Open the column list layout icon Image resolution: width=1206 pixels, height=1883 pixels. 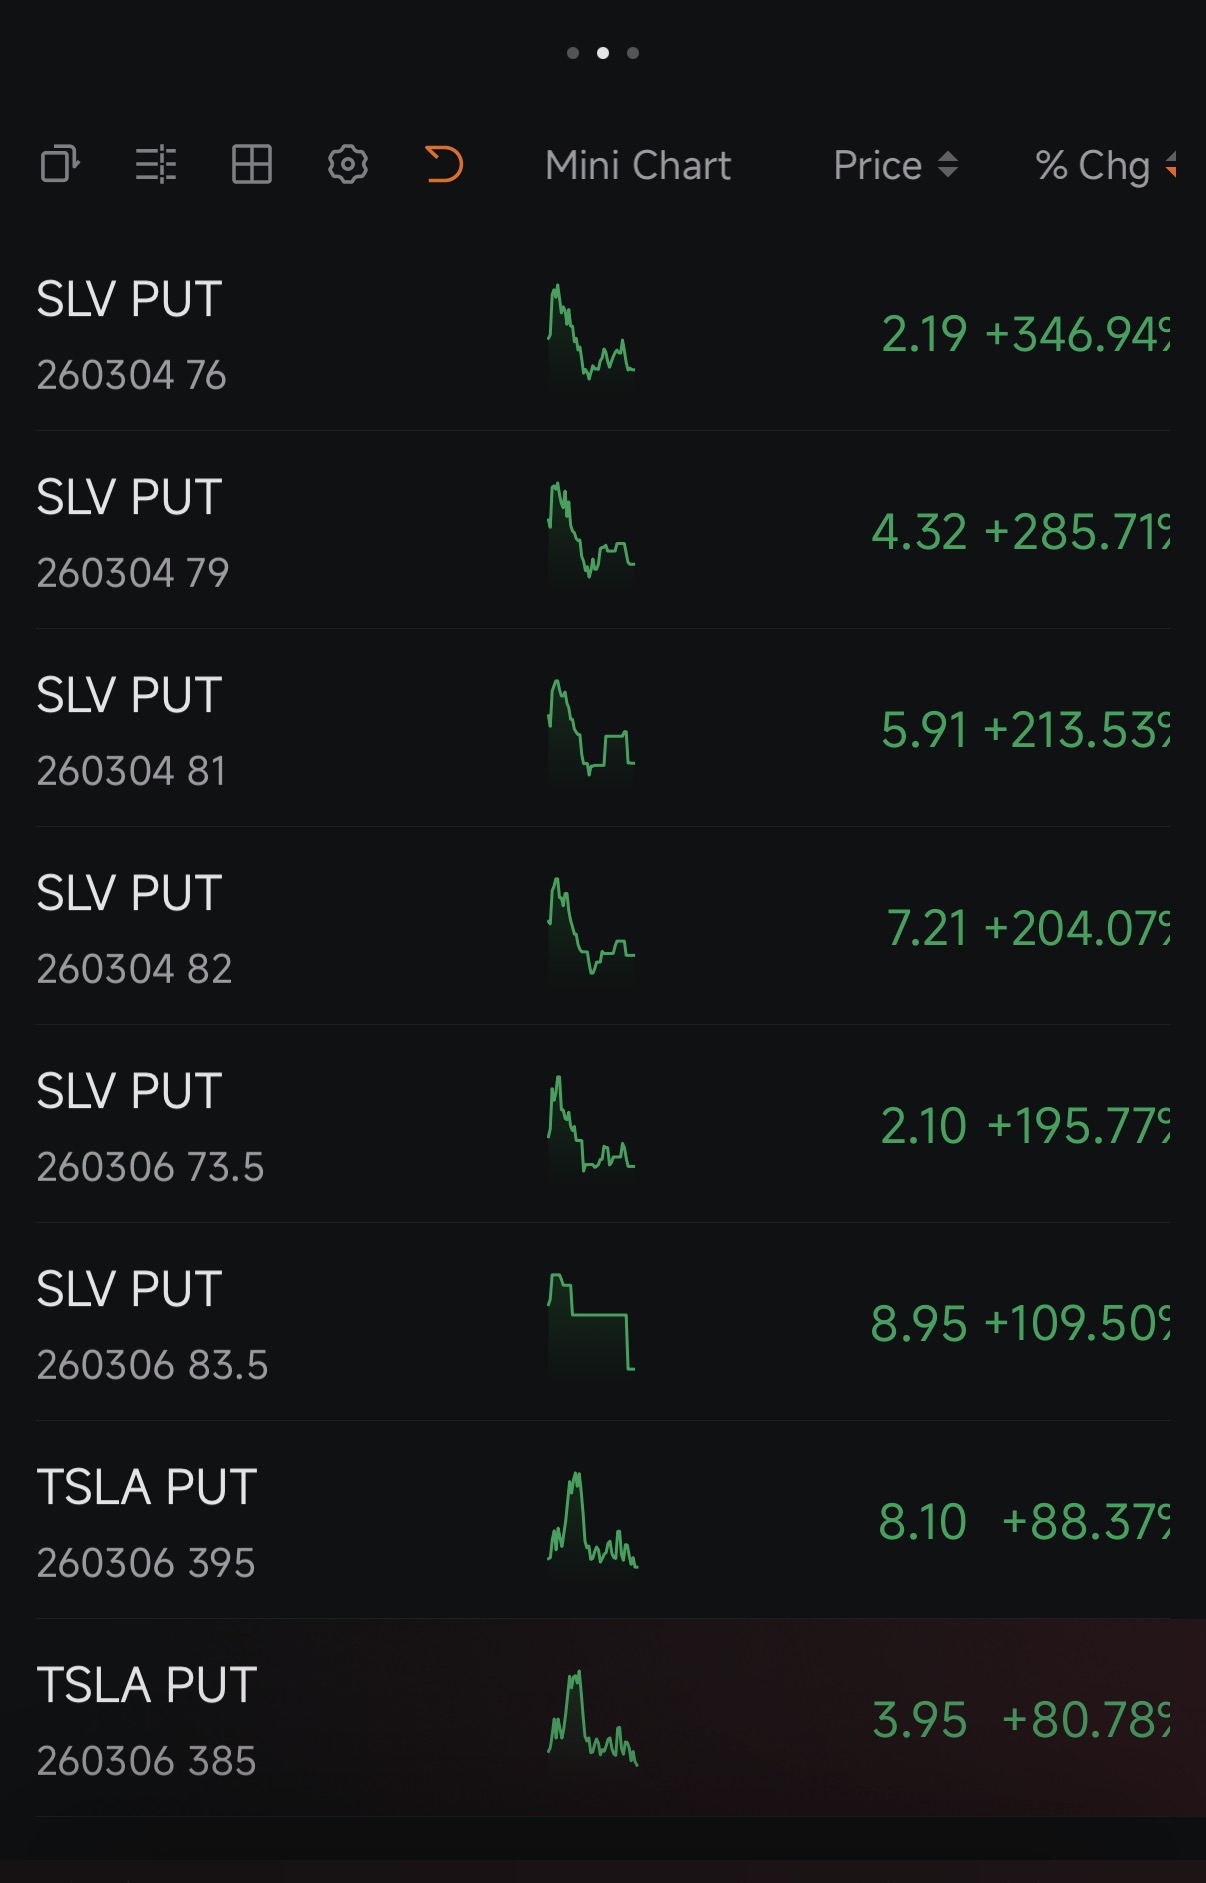click(x=156, y=164)
